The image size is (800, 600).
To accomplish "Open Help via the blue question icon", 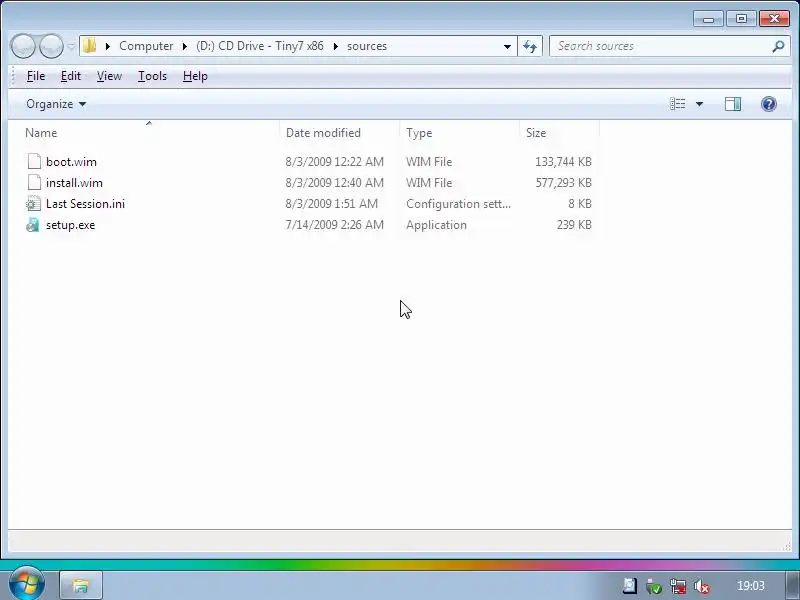I will (x=768, y=104).
